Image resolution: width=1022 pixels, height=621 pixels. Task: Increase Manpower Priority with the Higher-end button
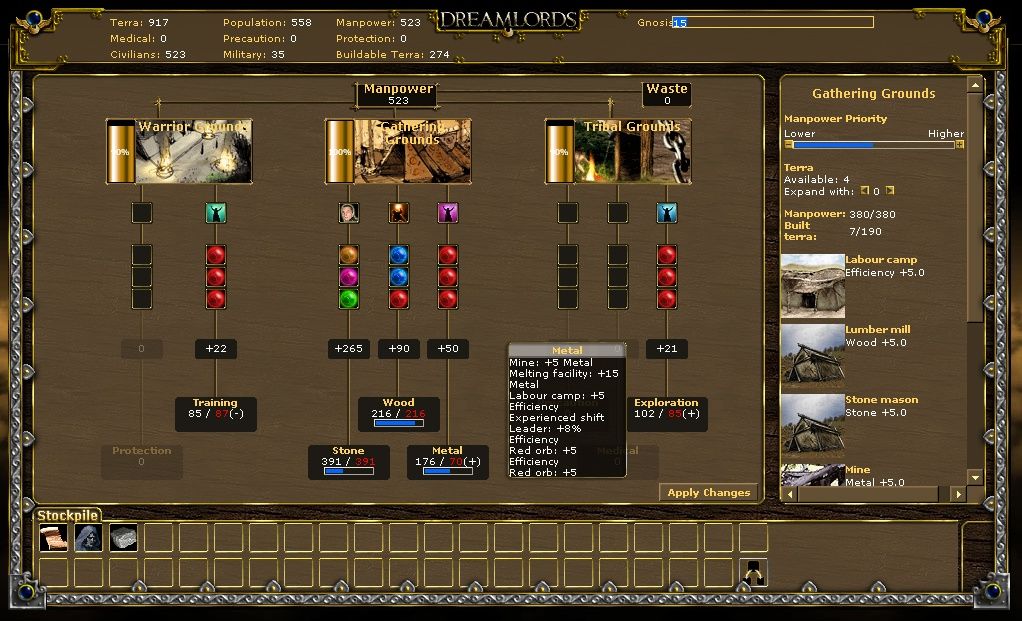960,145
